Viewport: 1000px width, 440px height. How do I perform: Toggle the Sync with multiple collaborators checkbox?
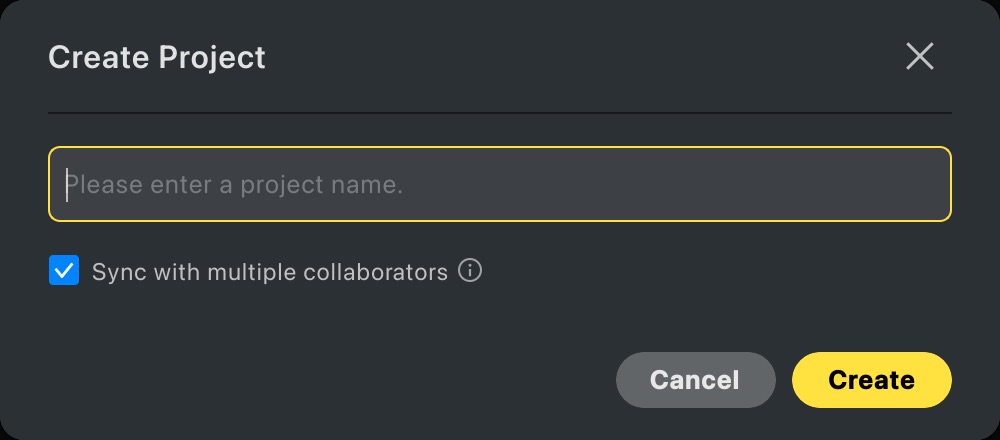(64, 271)
